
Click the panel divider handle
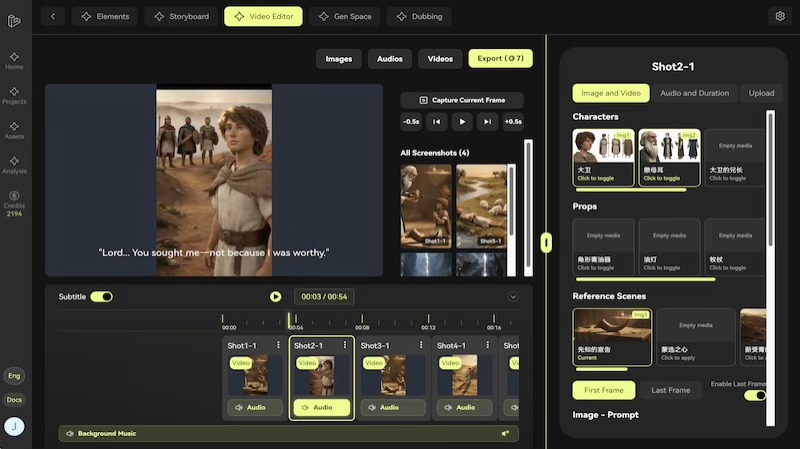[x=546, y=243]
